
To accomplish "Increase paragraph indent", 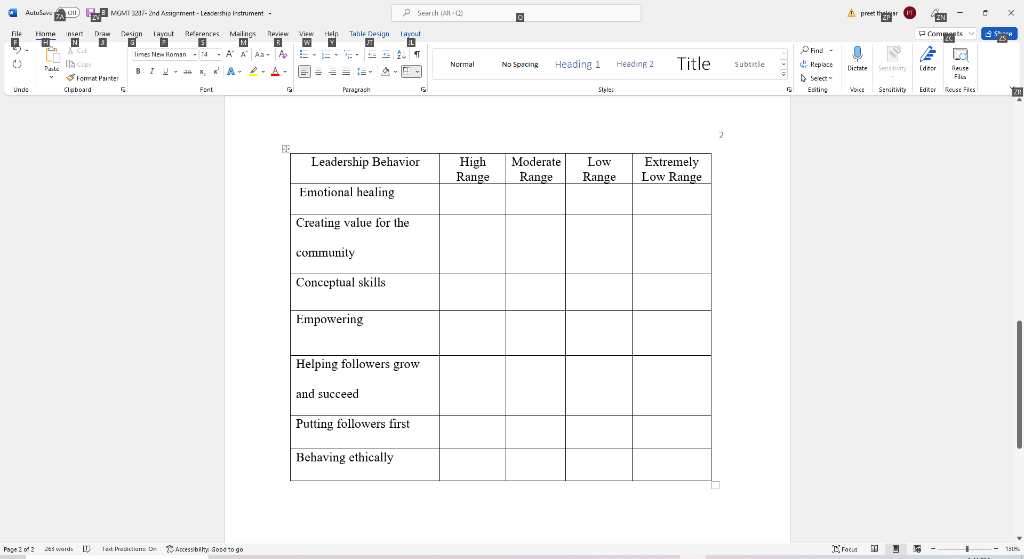I will (386, 54).
